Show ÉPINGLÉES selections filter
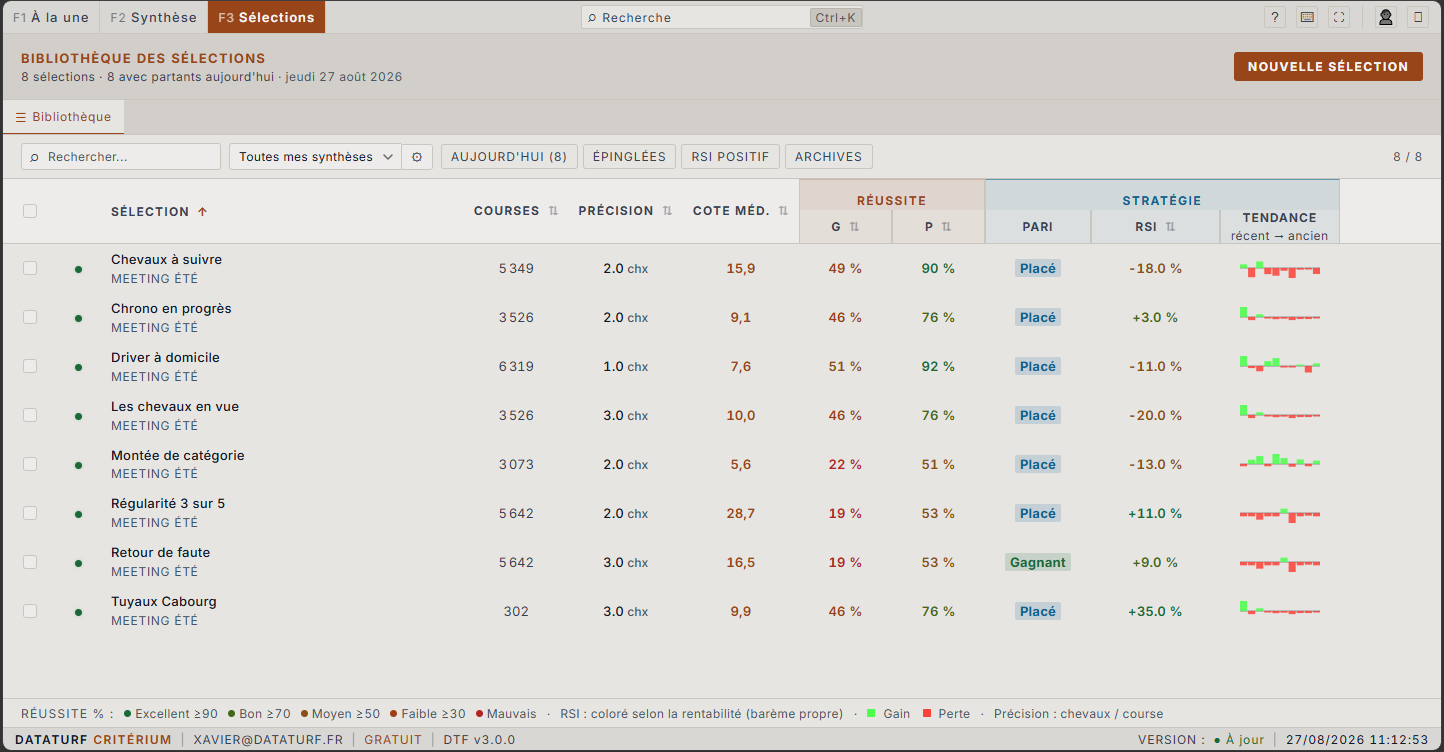The height and width of the screenshot is (752, 1444). pos(629,157)
